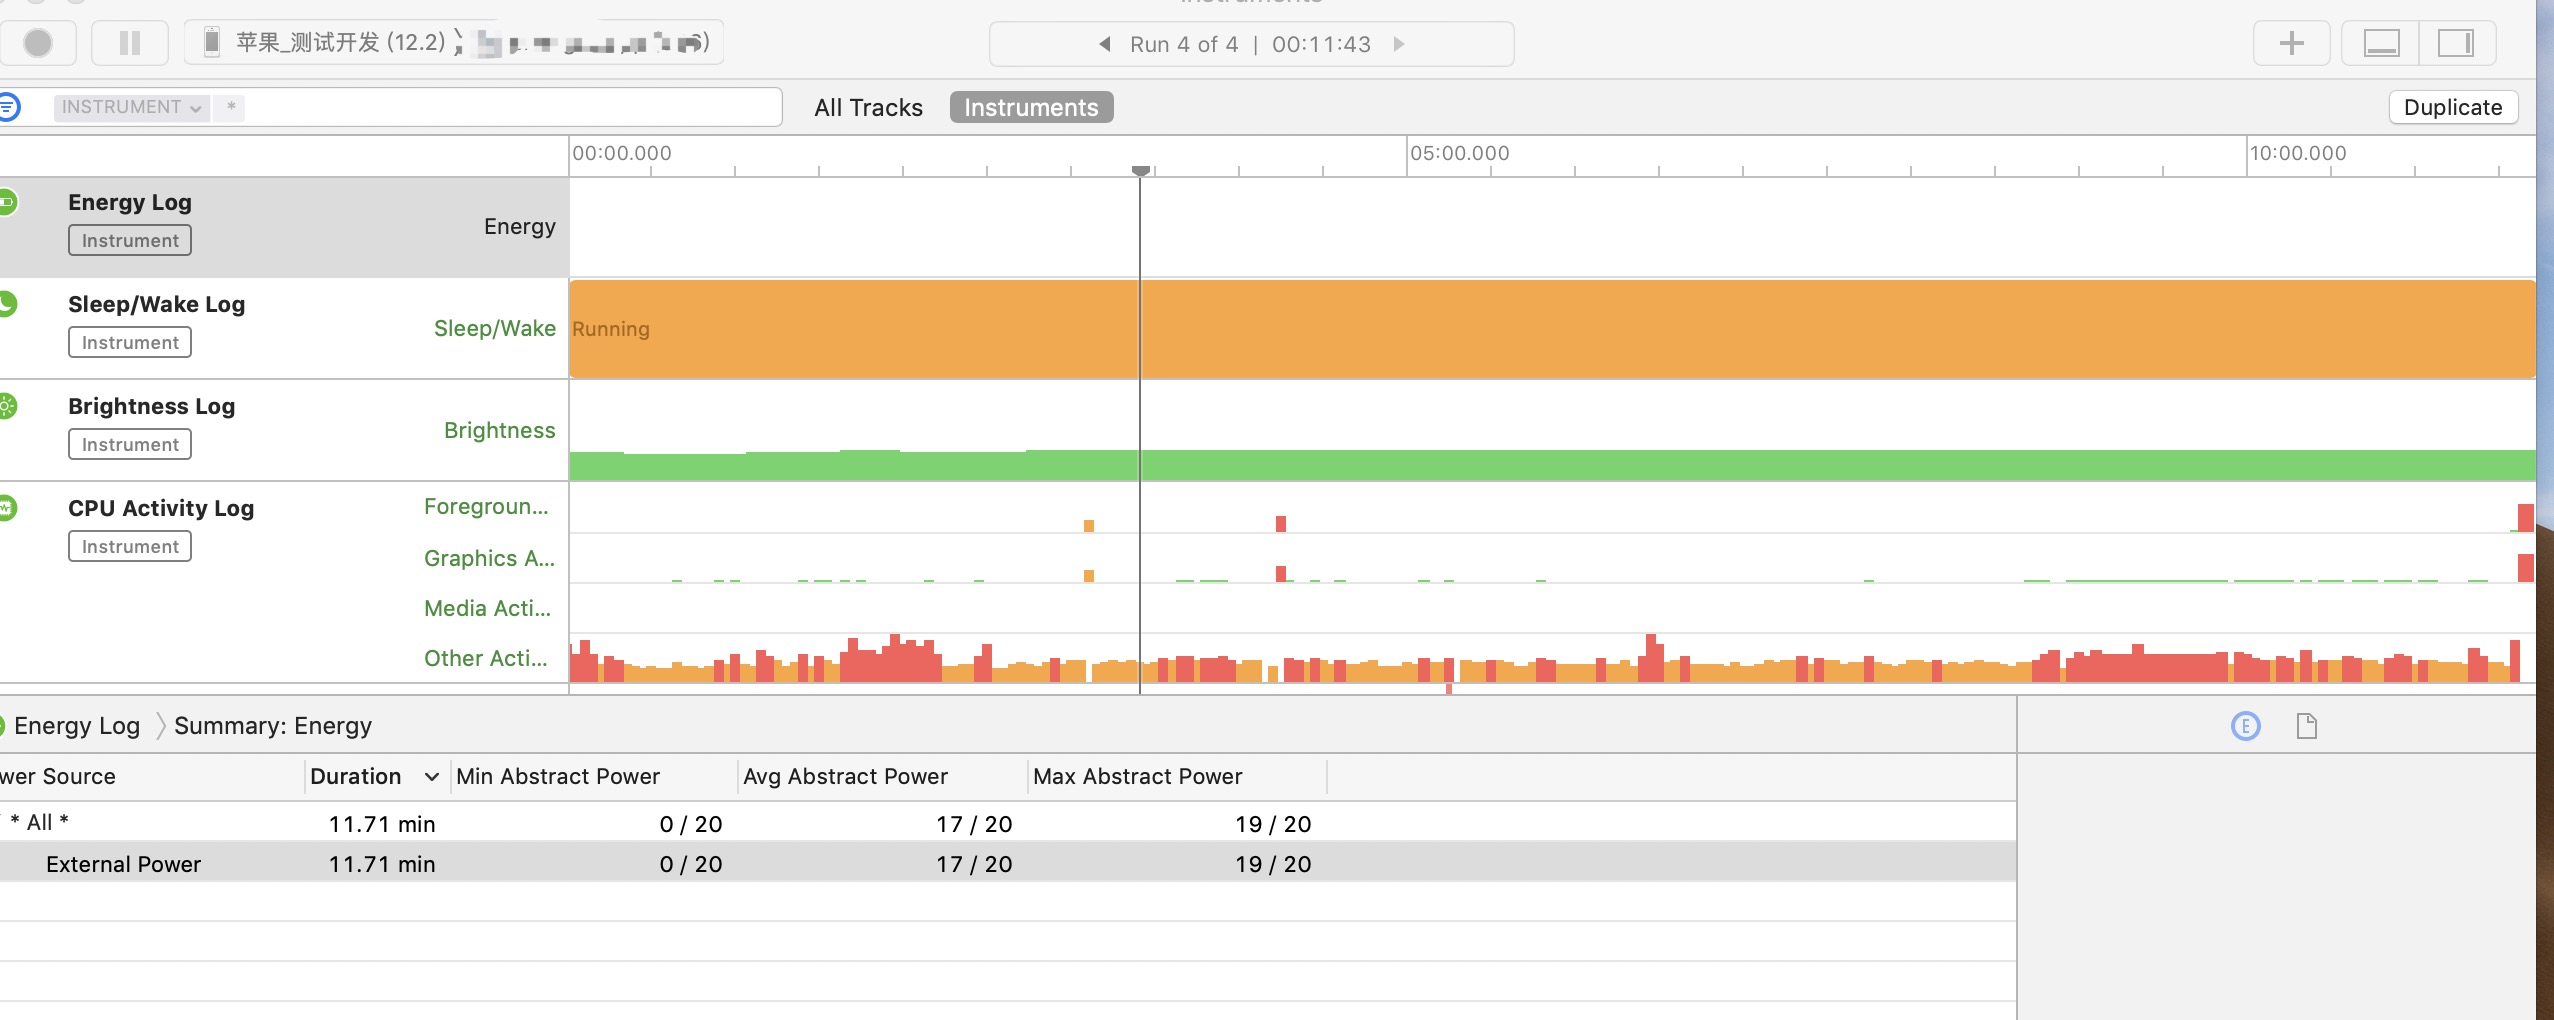Image resolution: width=2554 pixels, height=1020 pixels.
Task: Click the Brightness lane label
Action: (x=500, y=431)
